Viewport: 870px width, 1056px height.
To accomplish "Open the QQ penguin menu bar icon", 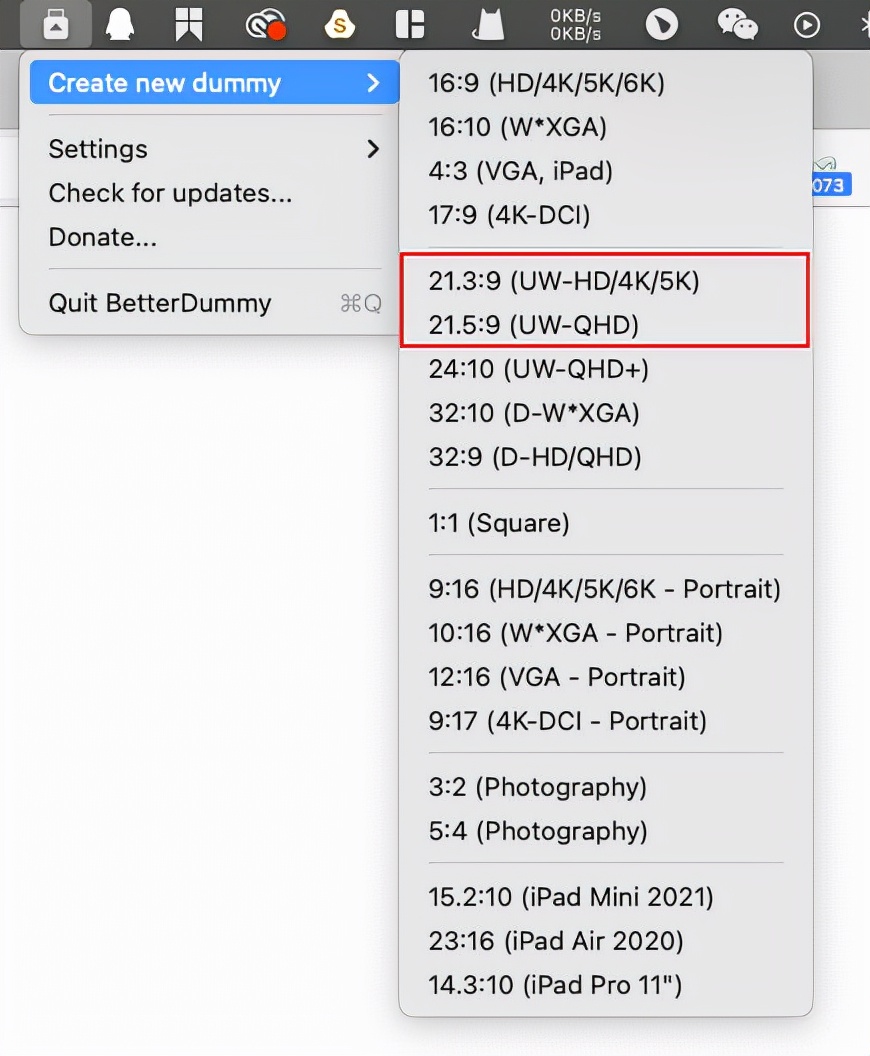I will coord(120,25).
